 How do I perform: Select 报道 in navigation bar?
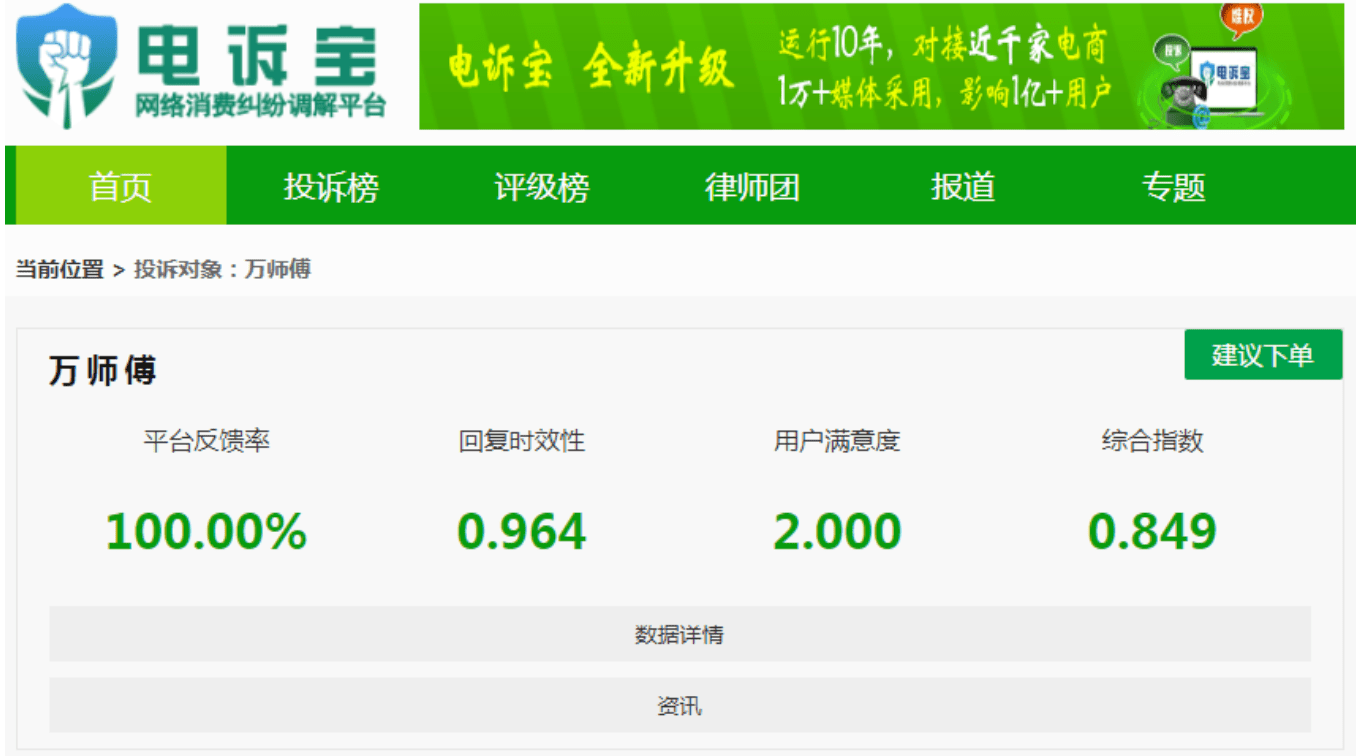point(963,186)
